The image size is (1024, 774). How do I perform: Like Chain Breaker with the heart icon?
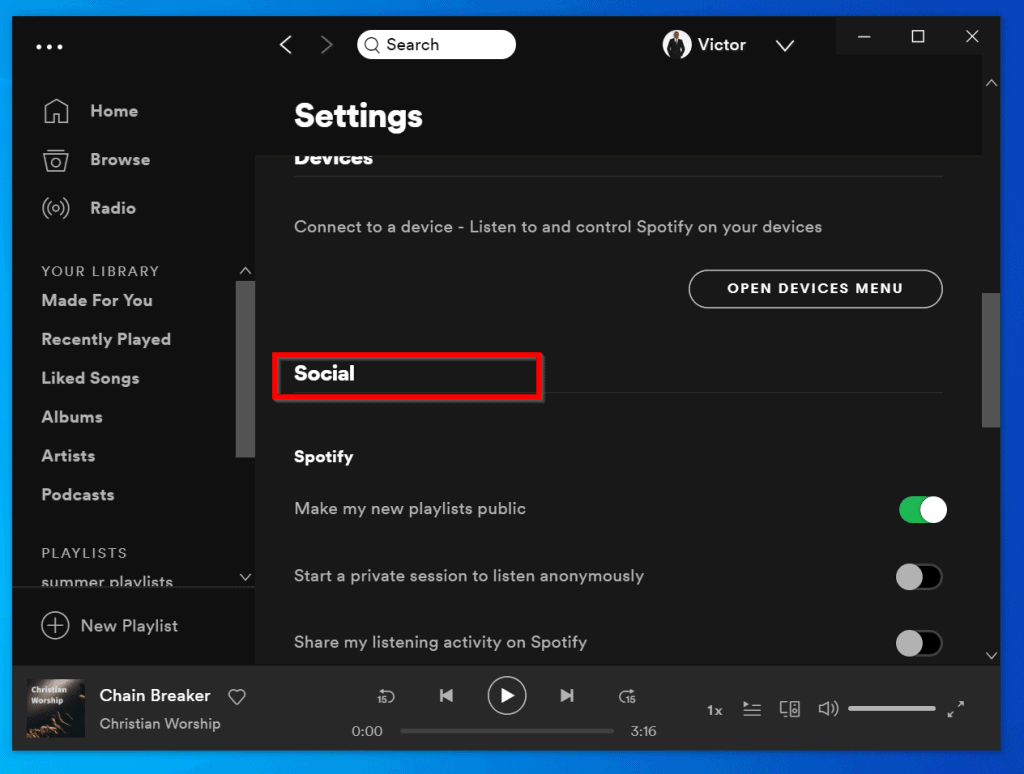[237, 697]
